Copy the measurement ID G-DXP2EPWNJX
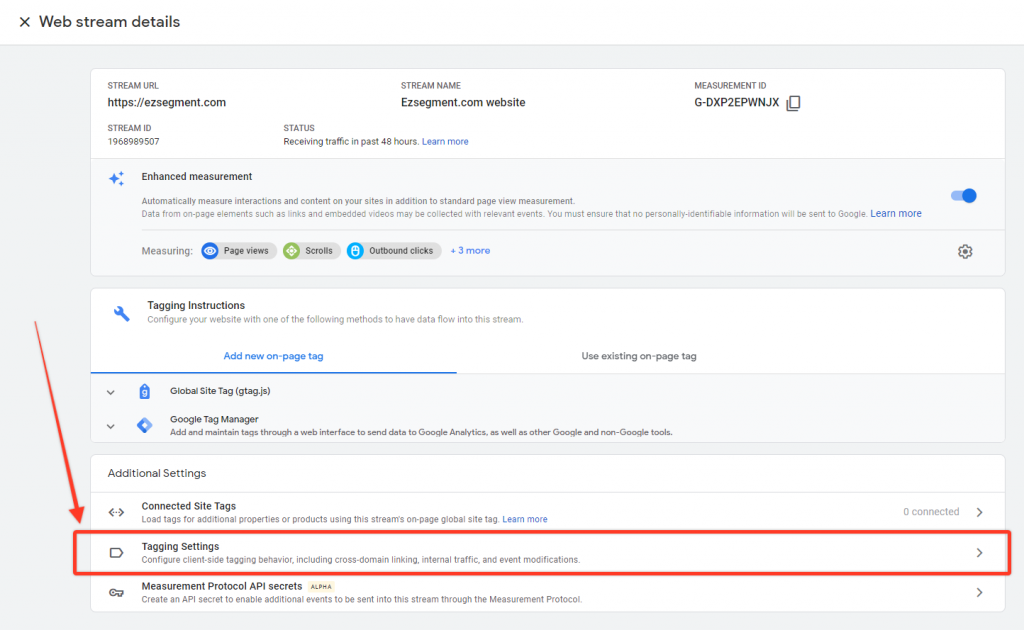Viewport: 1024px width, 630px height. pyautogui.click(x=793, y=103)
